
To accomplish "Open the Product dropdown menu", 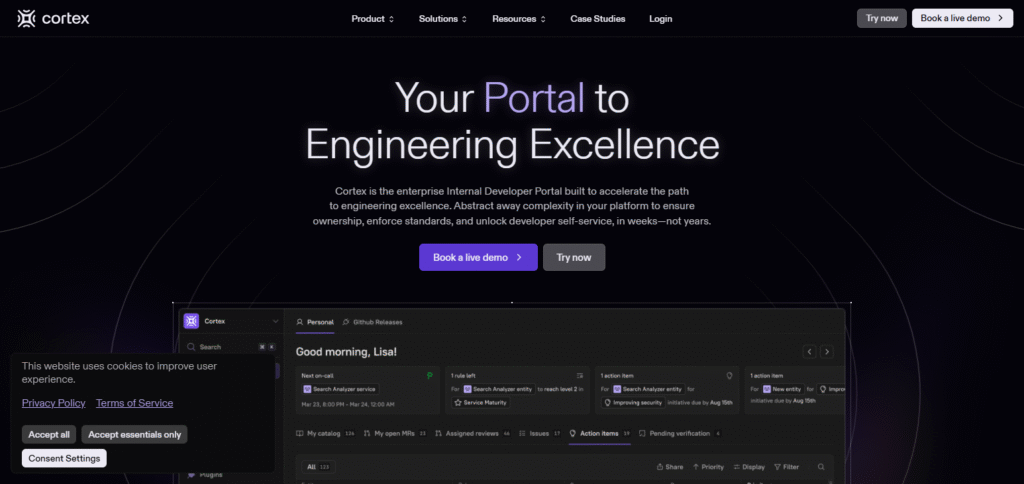I will 372,19.
